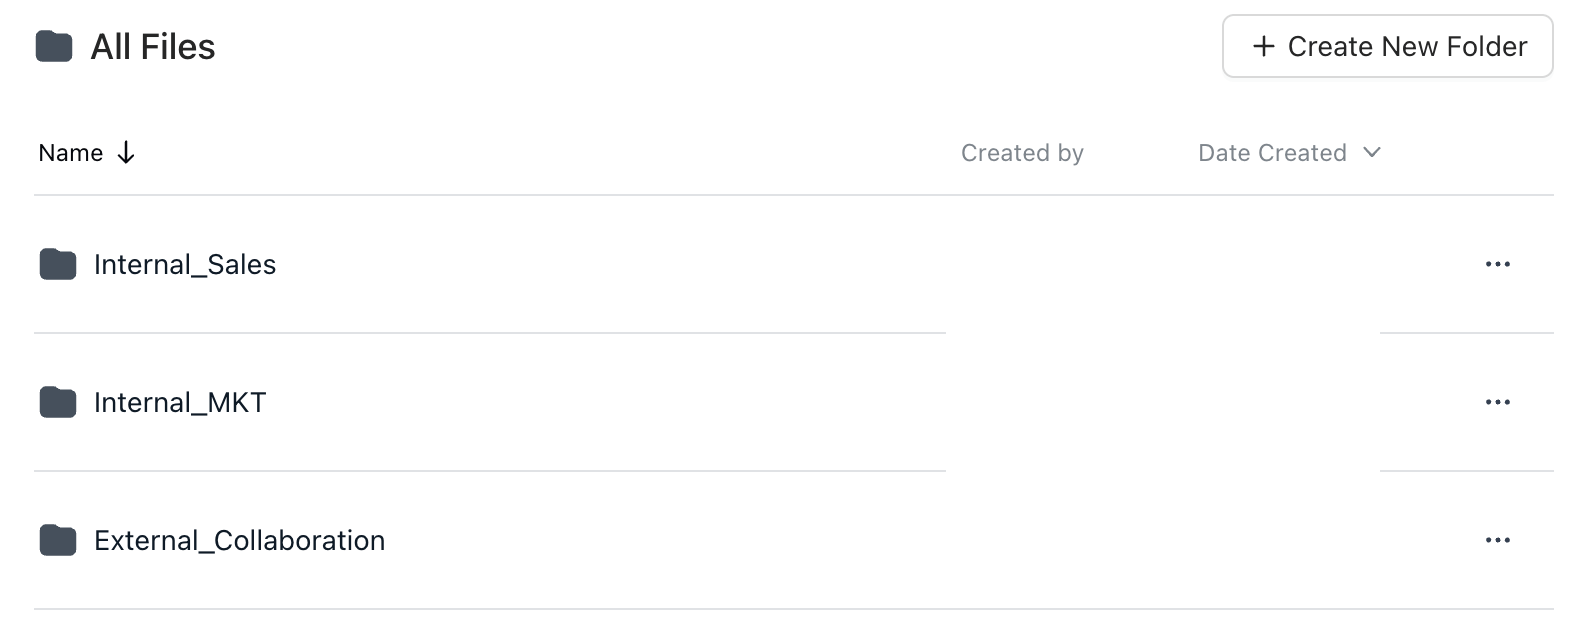Click the All Files folder icon
Image resolution: width=1582 pixels, height=640 pixels.
(x=54, y=46)
